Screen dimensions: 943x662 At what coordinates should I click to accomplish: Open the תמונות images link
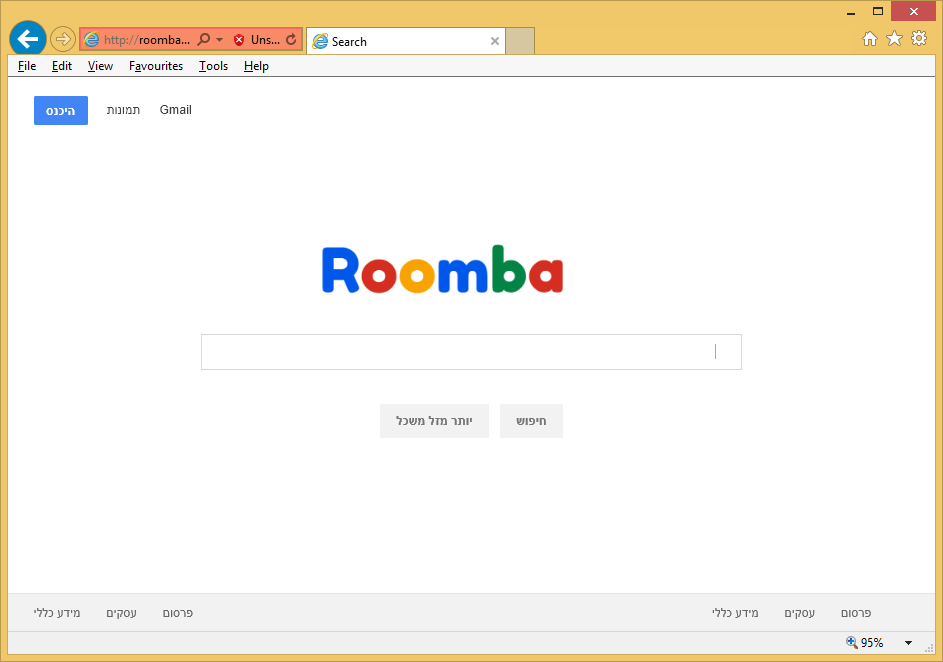pyautogui.click(x=123, y=110)
